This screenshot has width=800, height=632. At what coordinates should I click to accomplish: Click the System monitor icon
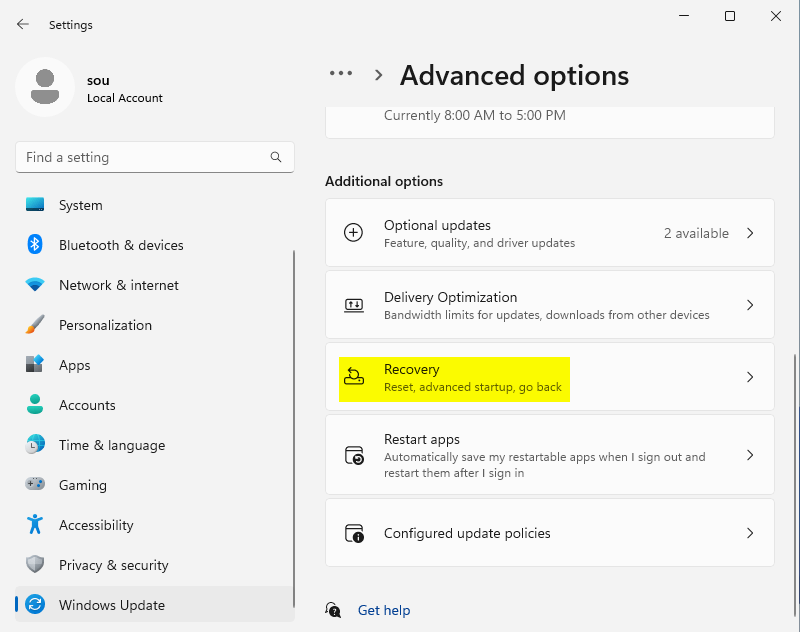[x=35, y=205]
